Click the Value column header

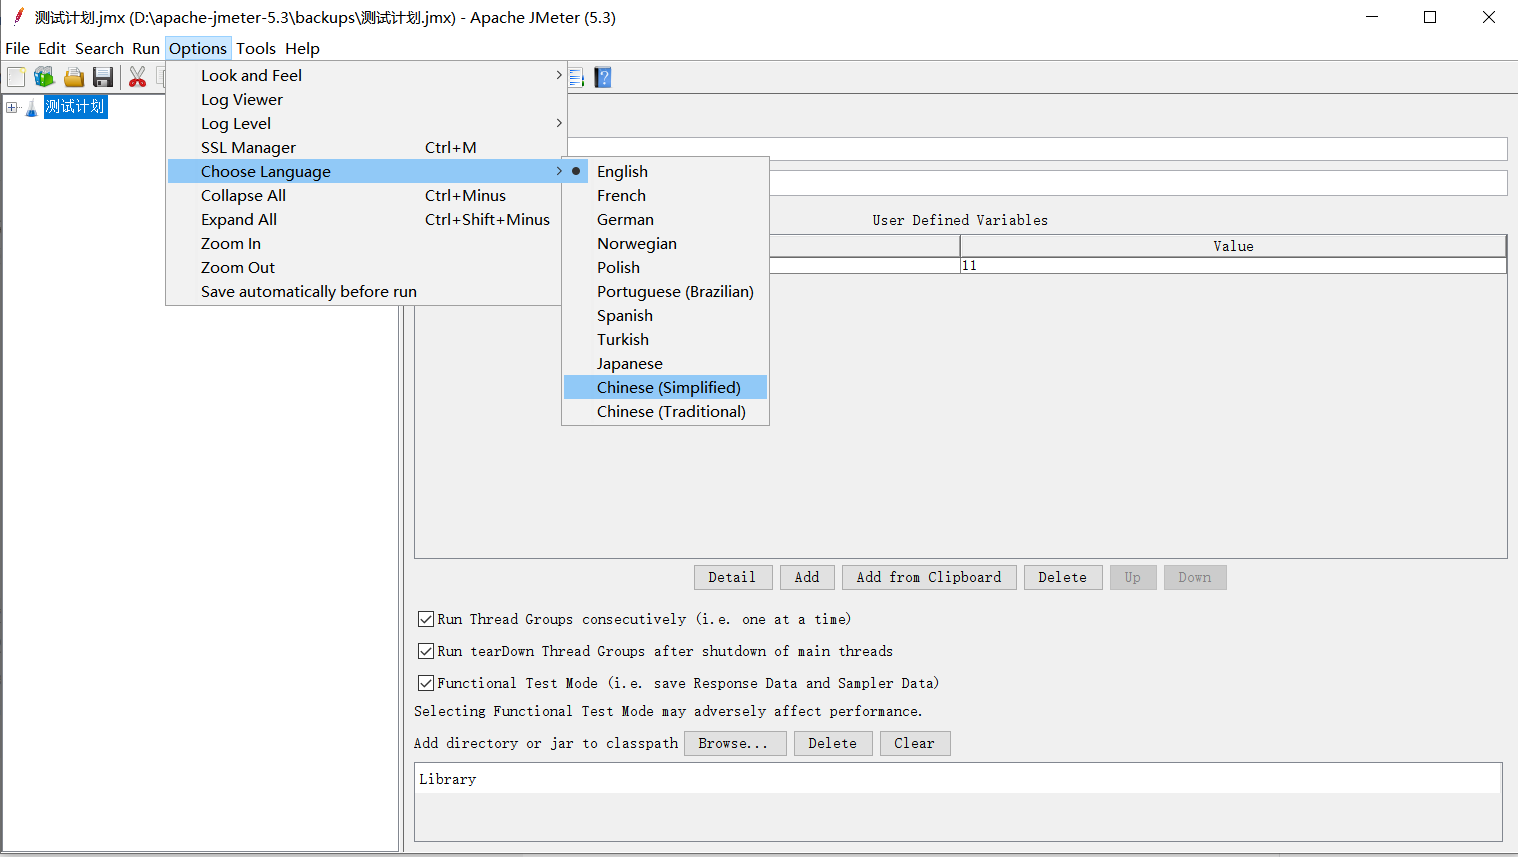click(1233, 246)
